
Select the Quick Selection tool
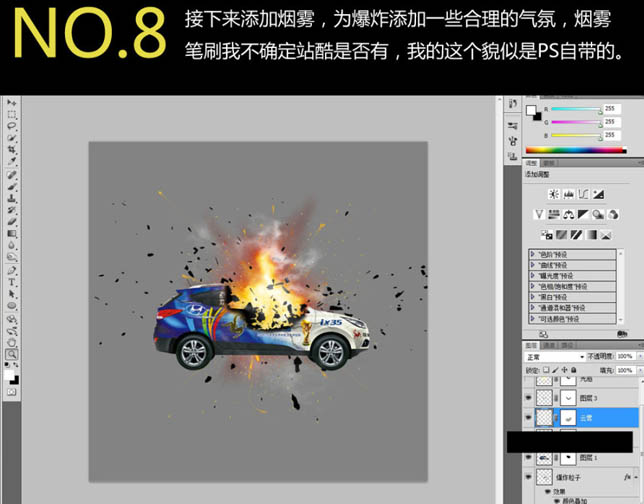12,138
